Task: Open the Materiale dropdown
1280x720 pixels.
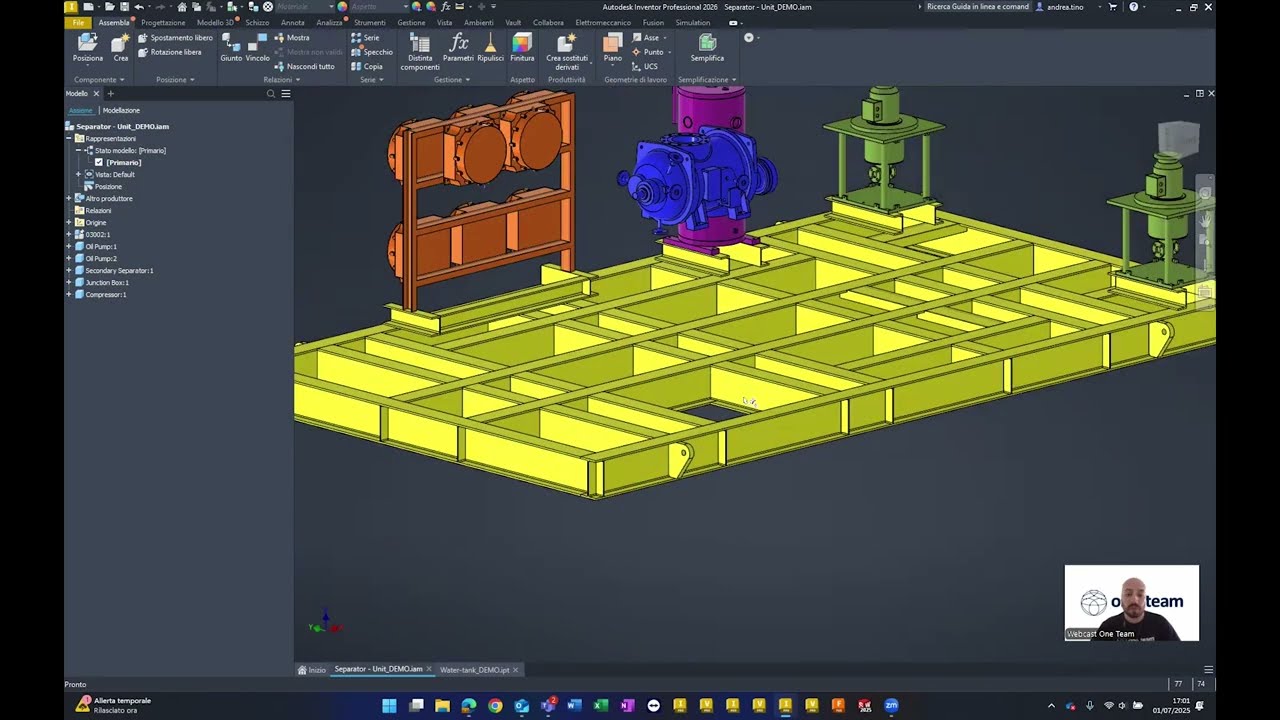Action: click(x=304, y=7)
